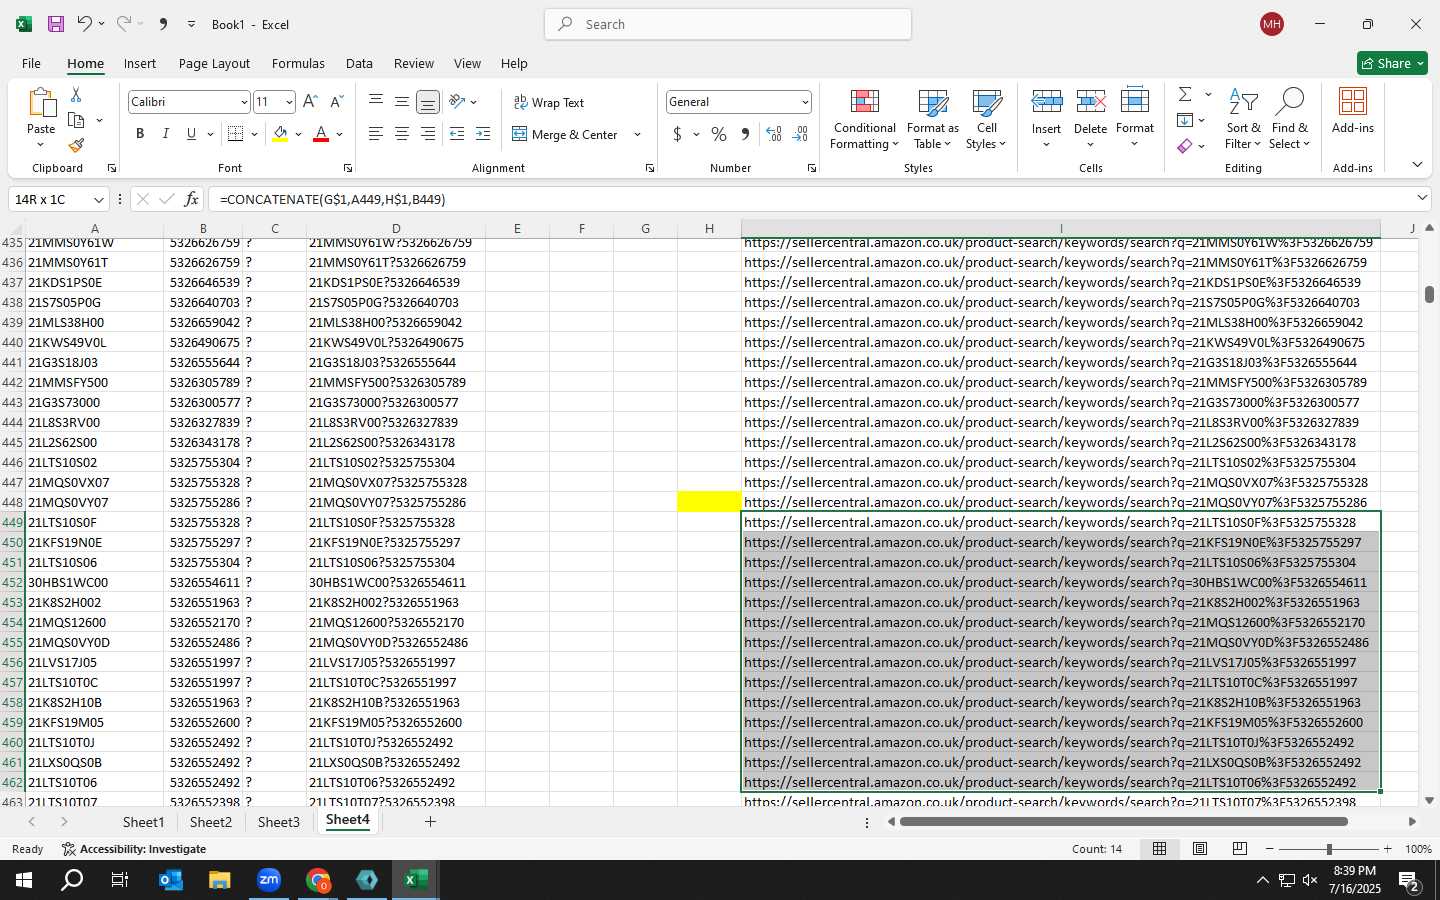The image size is (1440, 900).
Task: Click the Redo arrow icon
Action: (124, 24)
